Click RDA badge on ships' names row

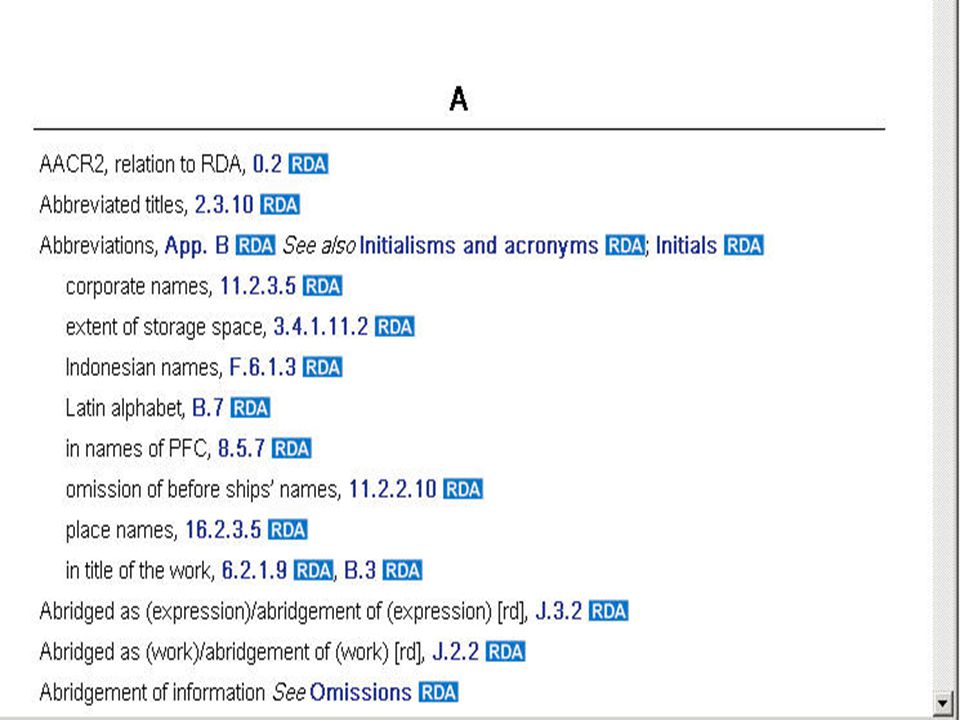tap(463, 489)
